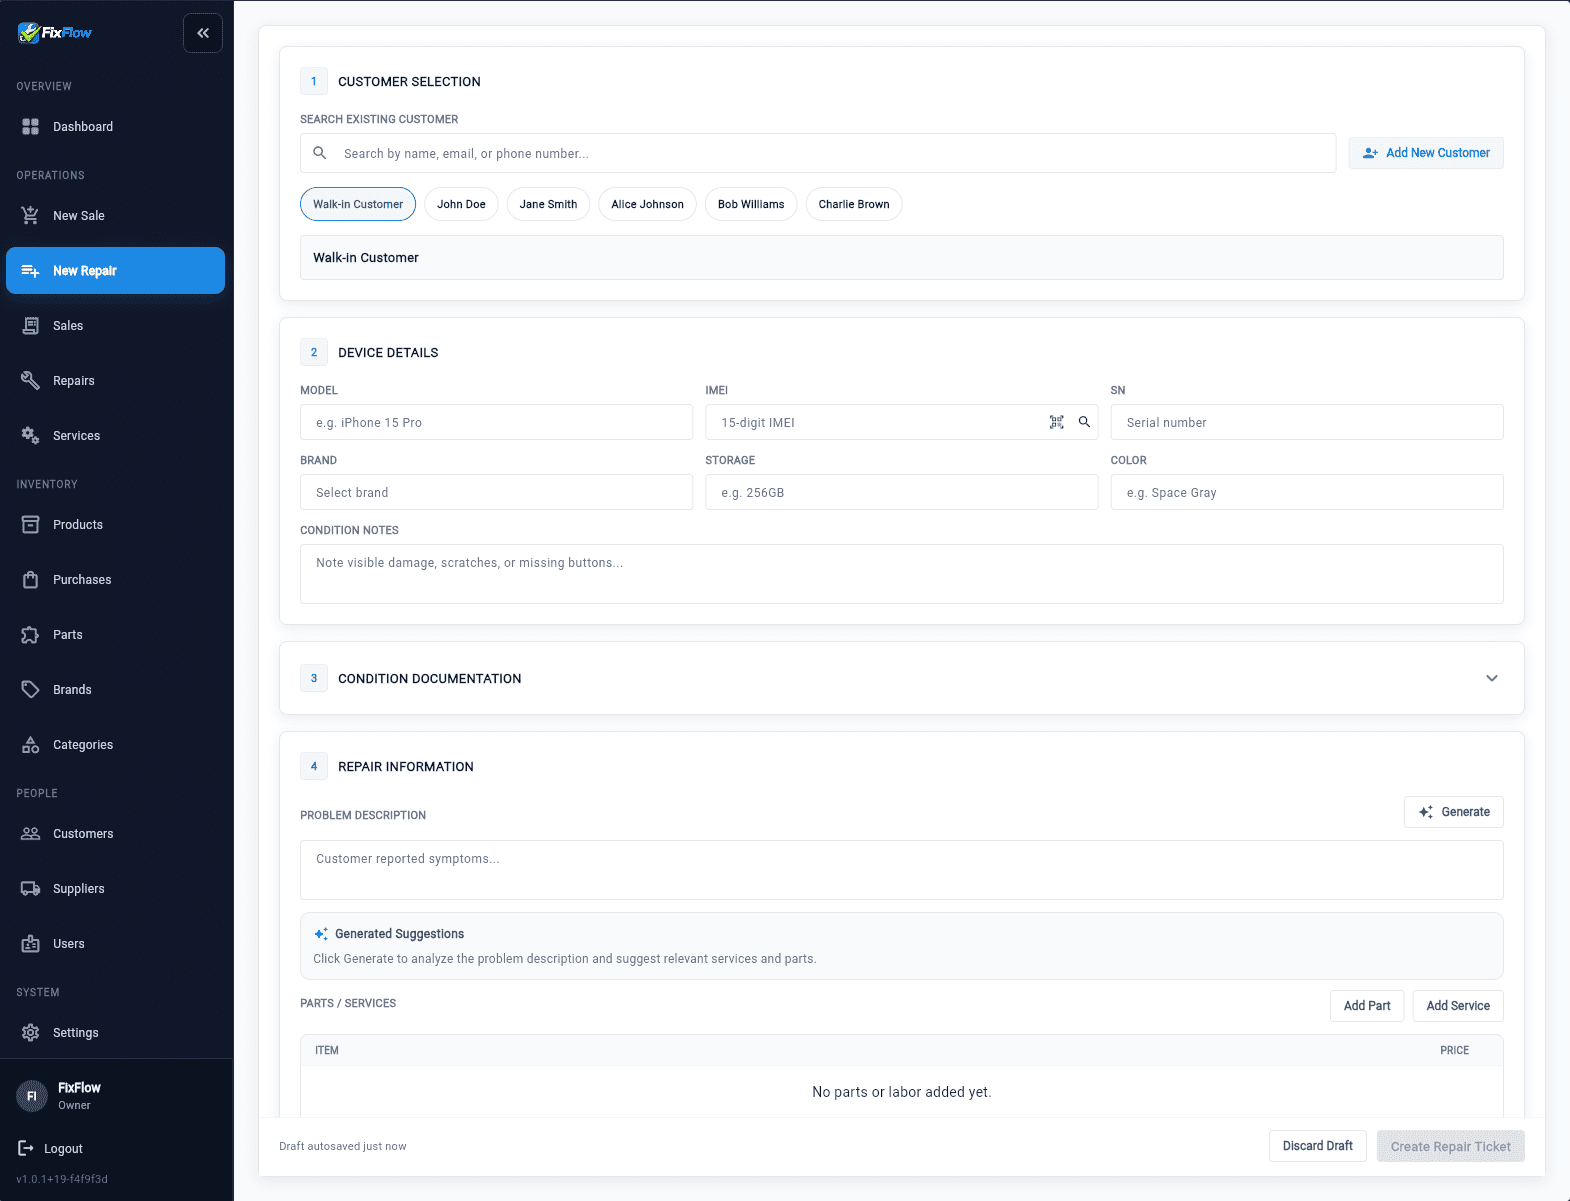
Task: Focus the Color input field
Action: pyautogui.click(x=1306, y=492)
